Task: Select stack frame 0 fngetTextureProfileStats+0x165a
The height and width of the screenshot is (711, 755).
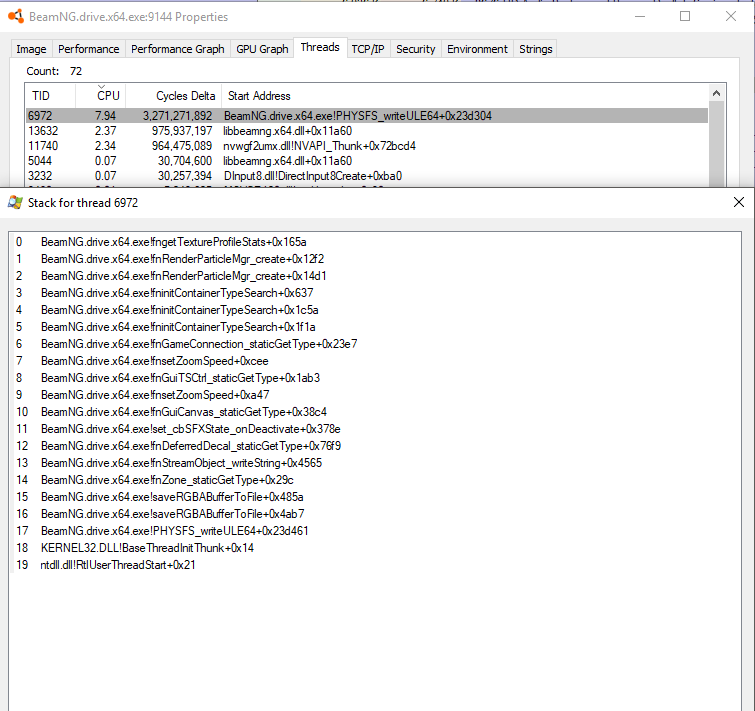Action: [375, 242]
